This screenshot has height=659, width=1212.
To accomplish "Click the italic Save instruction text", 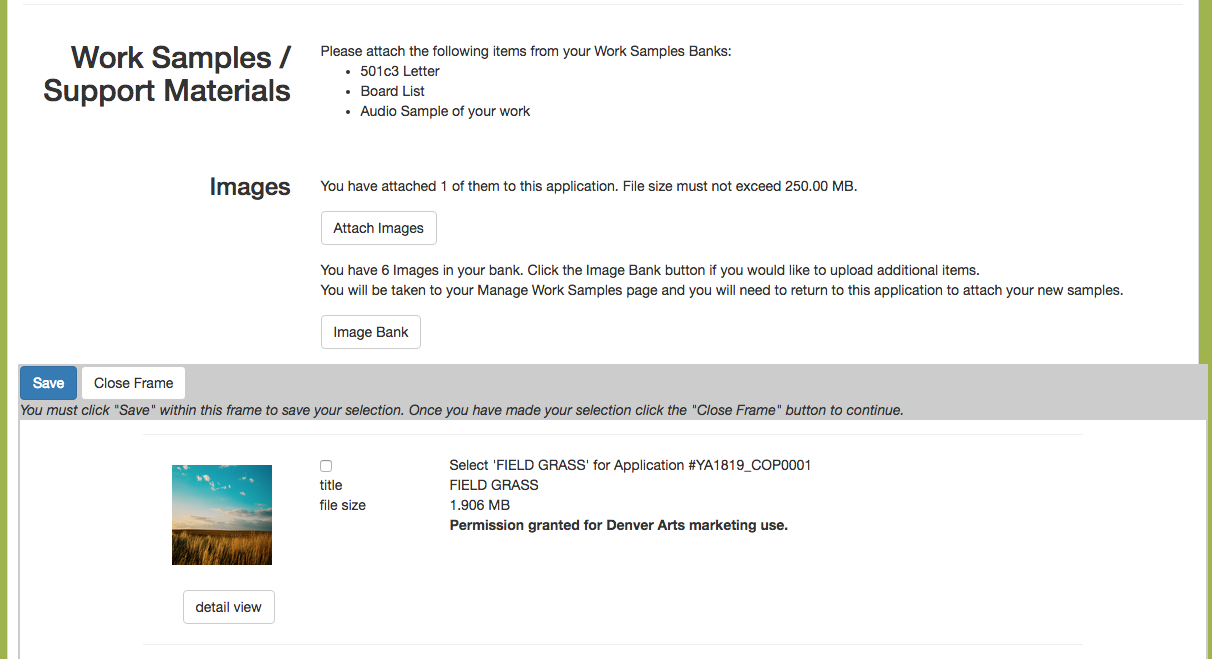I will click(462, 410).
